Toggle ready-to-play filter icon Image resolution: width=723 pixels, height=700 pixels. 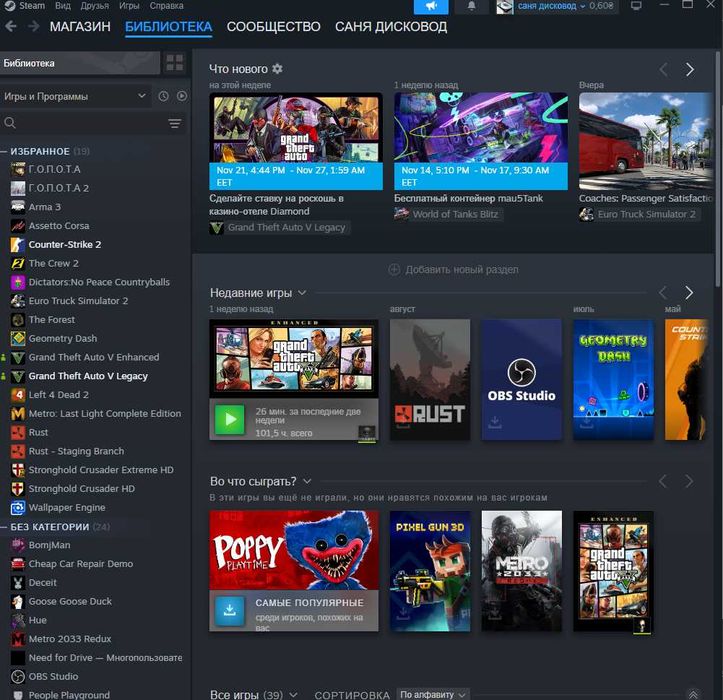182,96
